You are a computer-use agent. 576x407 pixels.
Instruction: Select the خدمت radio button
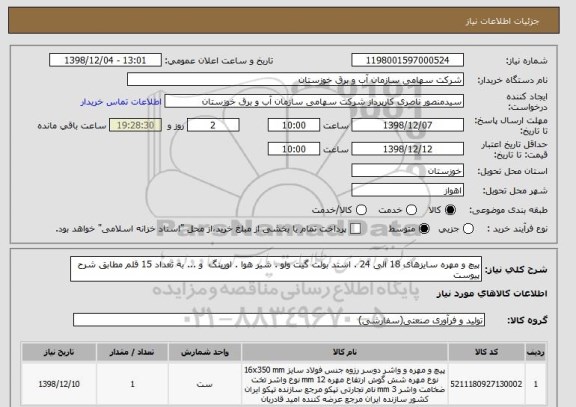point(411,210)
